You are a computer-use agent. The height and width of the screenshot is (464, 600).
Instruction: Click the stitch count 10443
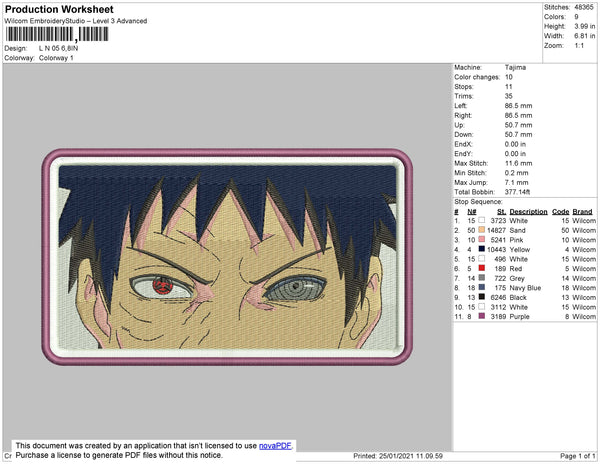[496, 249]
